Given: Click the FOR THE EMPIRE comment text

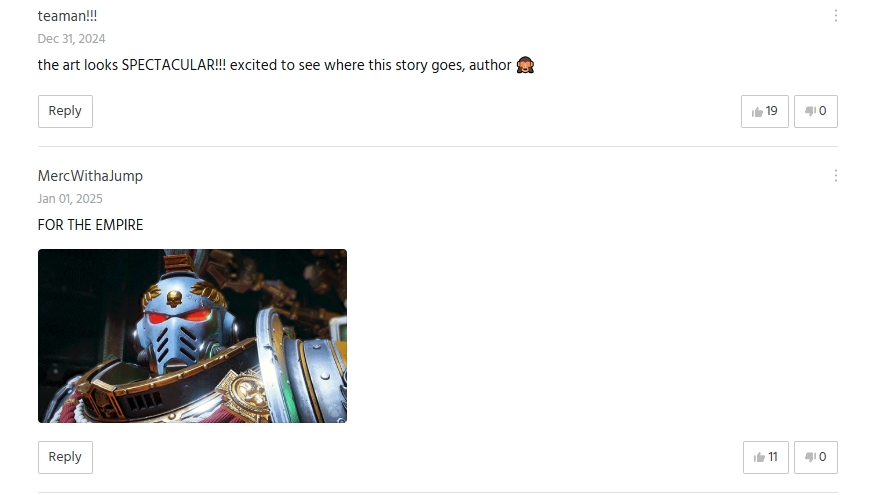Looking at the screenshot, I should [90, 225].
